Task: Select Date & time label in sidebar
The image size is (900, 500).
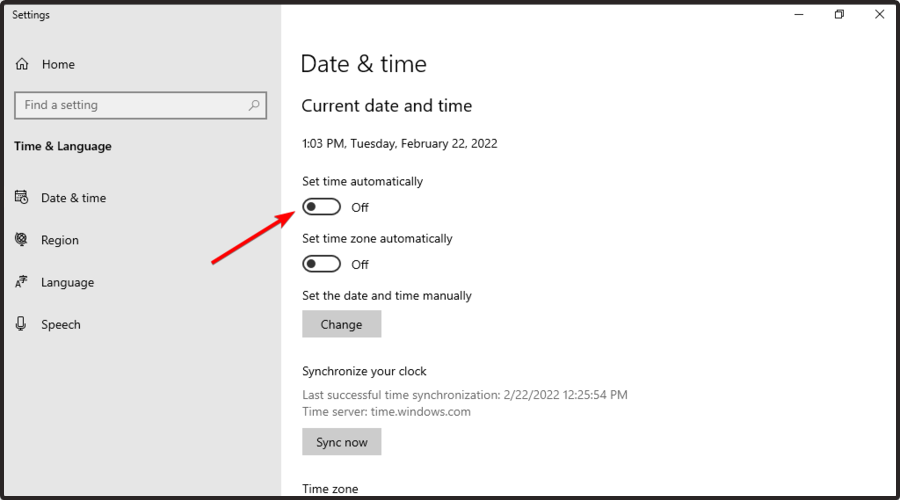Action: 73,198
